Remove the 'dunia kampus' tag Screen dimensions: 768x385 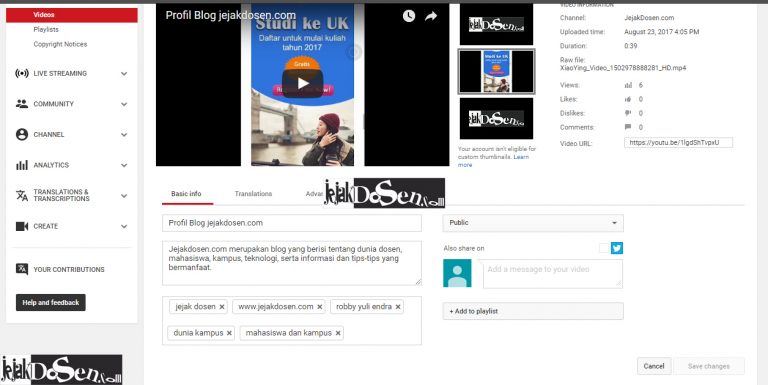[229, 333]
